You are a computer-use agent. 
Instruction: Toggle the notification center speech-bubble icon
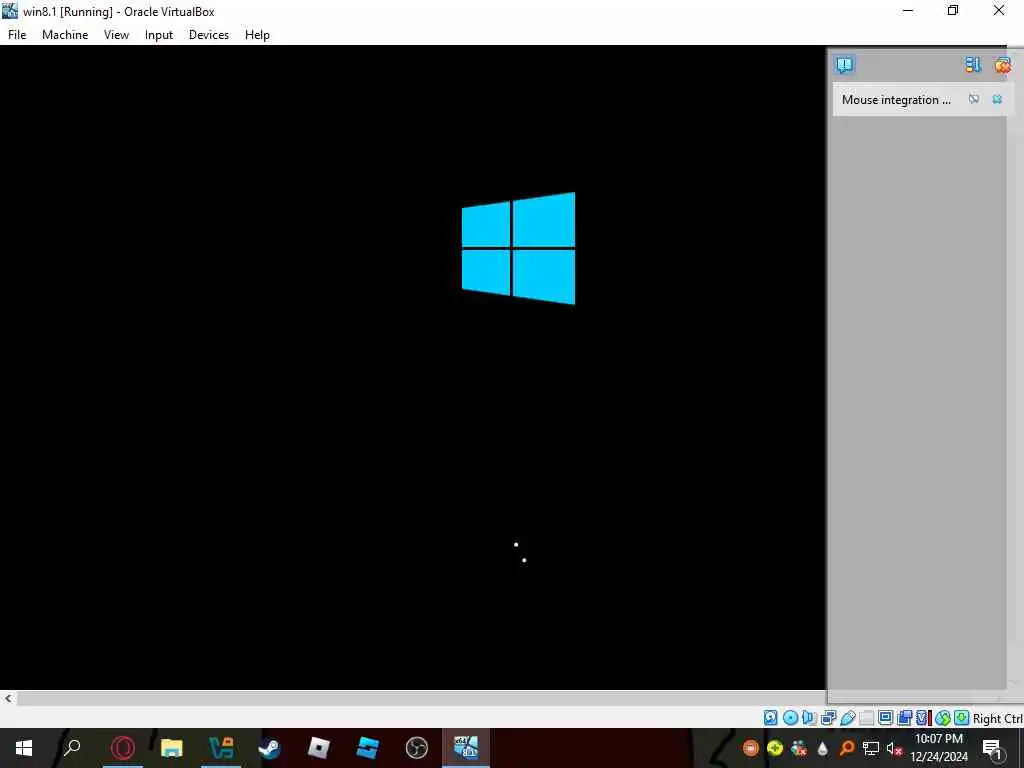(x=844, y=65)
